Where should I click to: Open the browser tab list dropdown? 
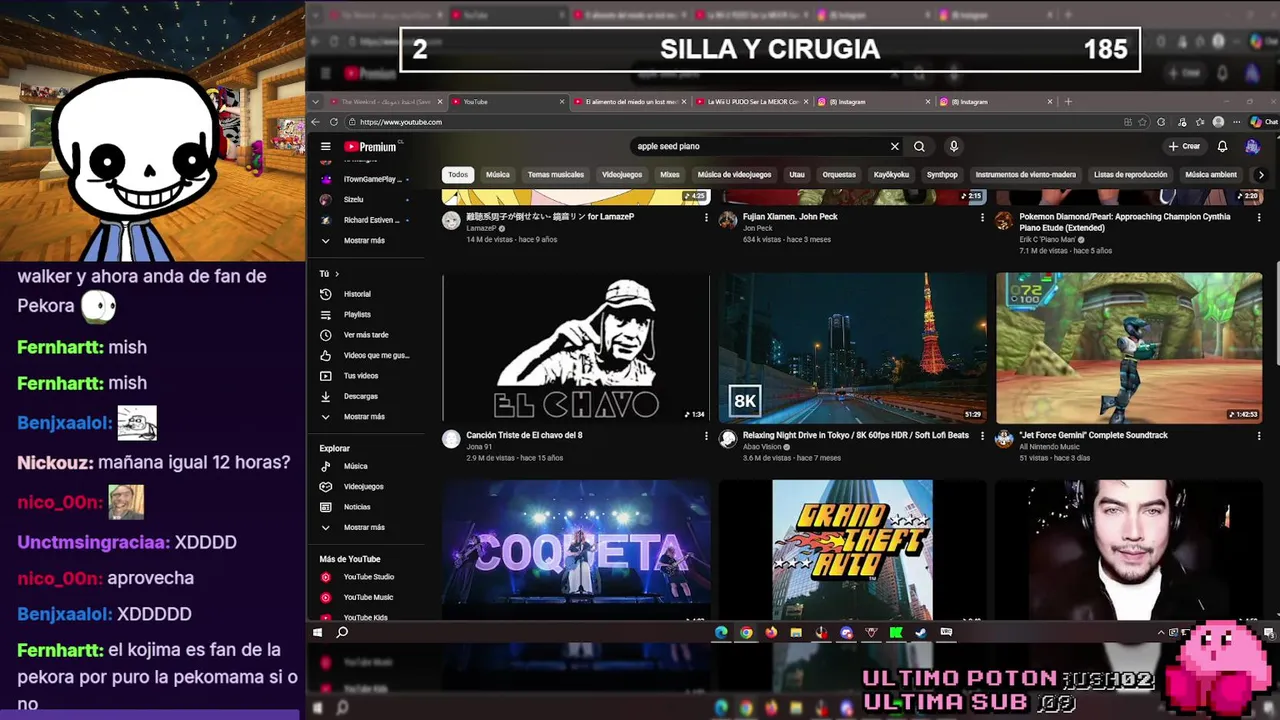click(x=317, y=102)
